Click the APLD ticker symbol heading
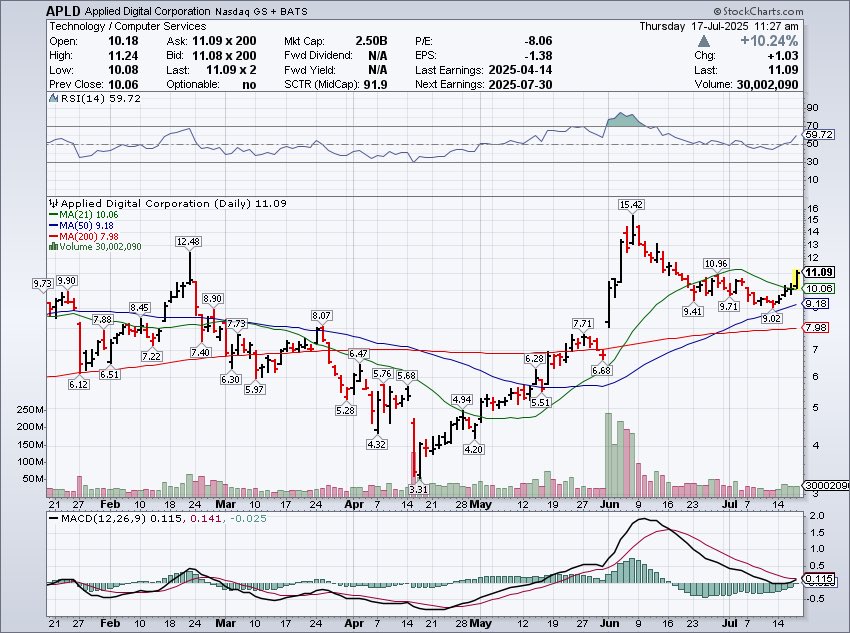 pos(63,11)
